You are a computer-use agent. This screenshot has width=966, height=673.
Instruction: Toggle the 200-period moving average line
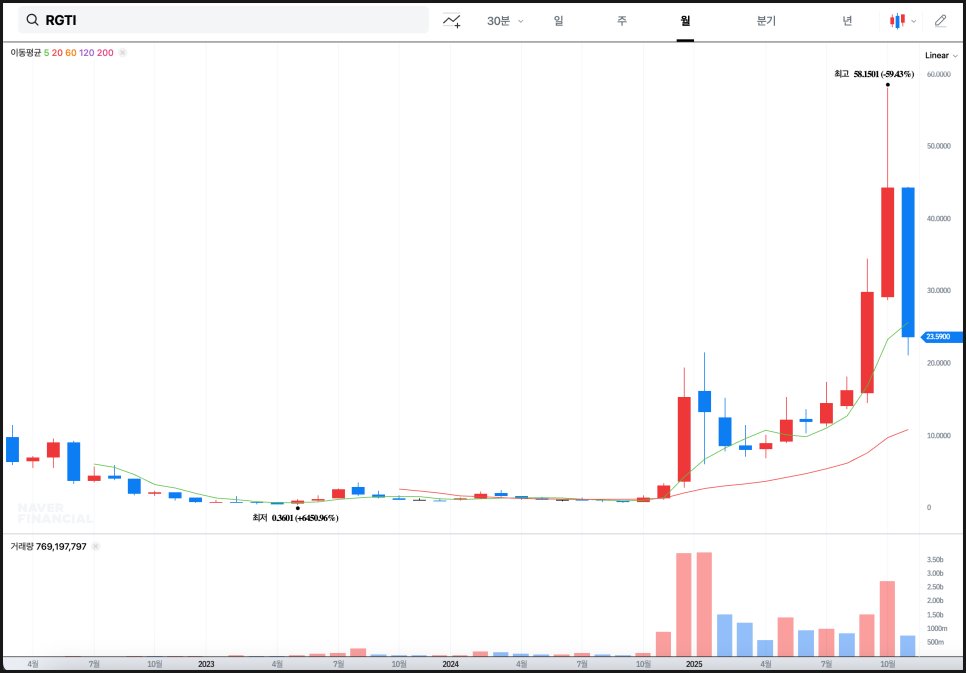pyautogui.click(x=105, y=52)
